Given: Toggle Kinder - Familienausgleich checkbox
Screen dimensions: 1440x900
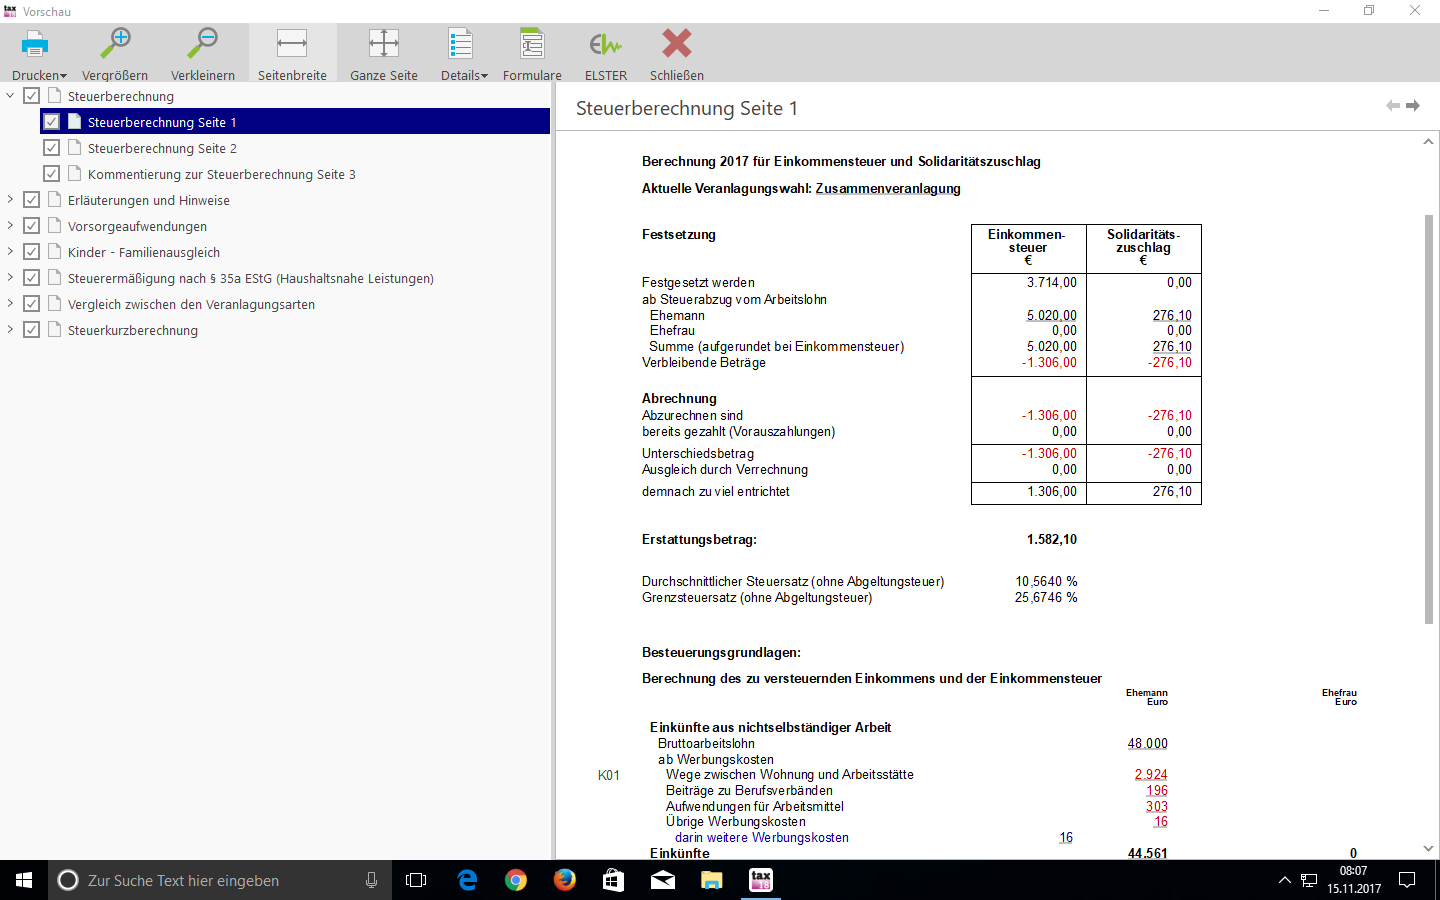Looking at the screenshot, I should [32, 252].
